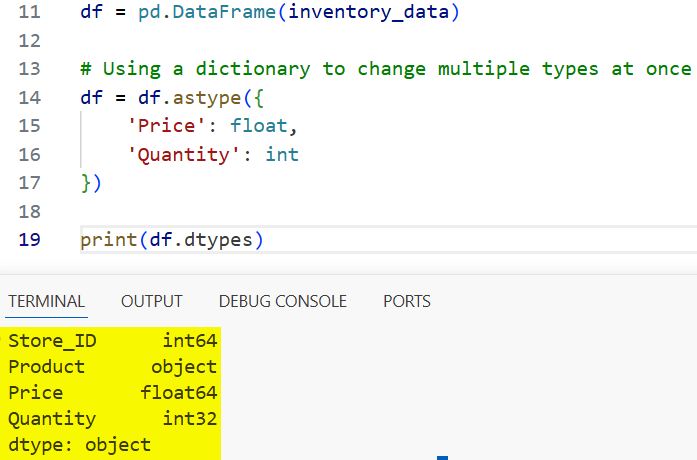Click line number 15 in gutter
The height and width of the screenshot is (460, 697).
pyautogui.click(x=30, y=126)
